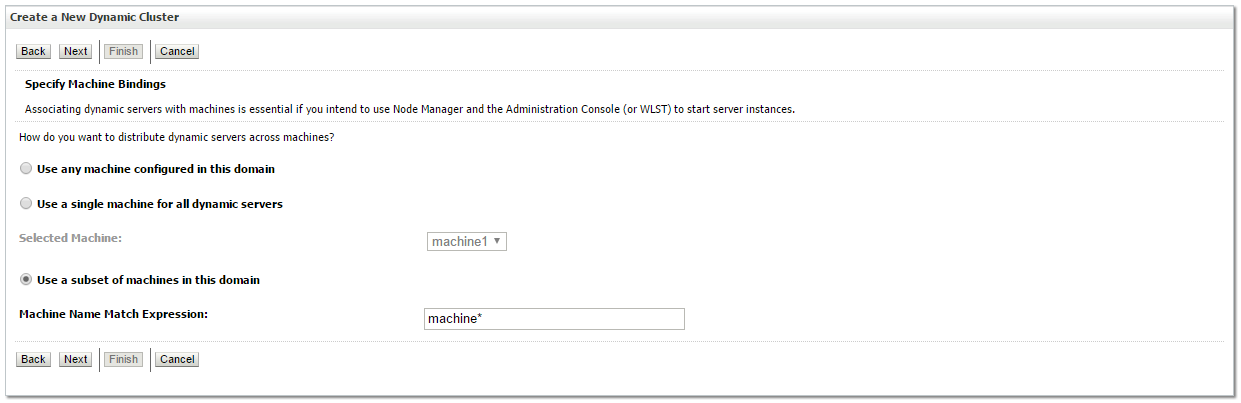
Task: Click the 'Use any machine configured in this domain' label
Action: click(155, 169)
